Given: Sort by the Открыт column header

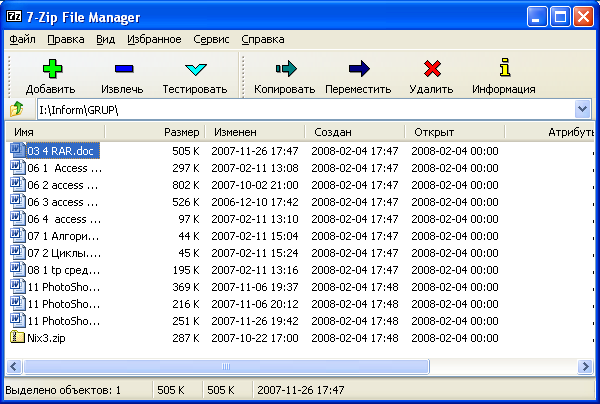Looking at the screenshot, I should (455, 132).
